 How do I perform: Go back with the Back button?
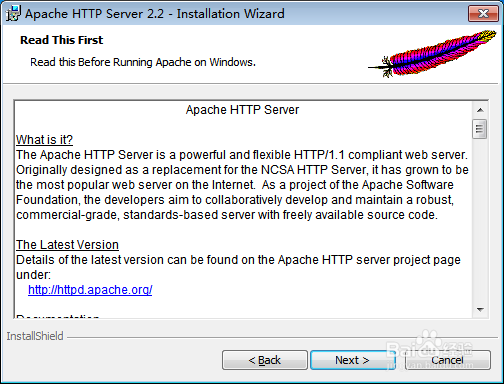click(x=265, y=360)
